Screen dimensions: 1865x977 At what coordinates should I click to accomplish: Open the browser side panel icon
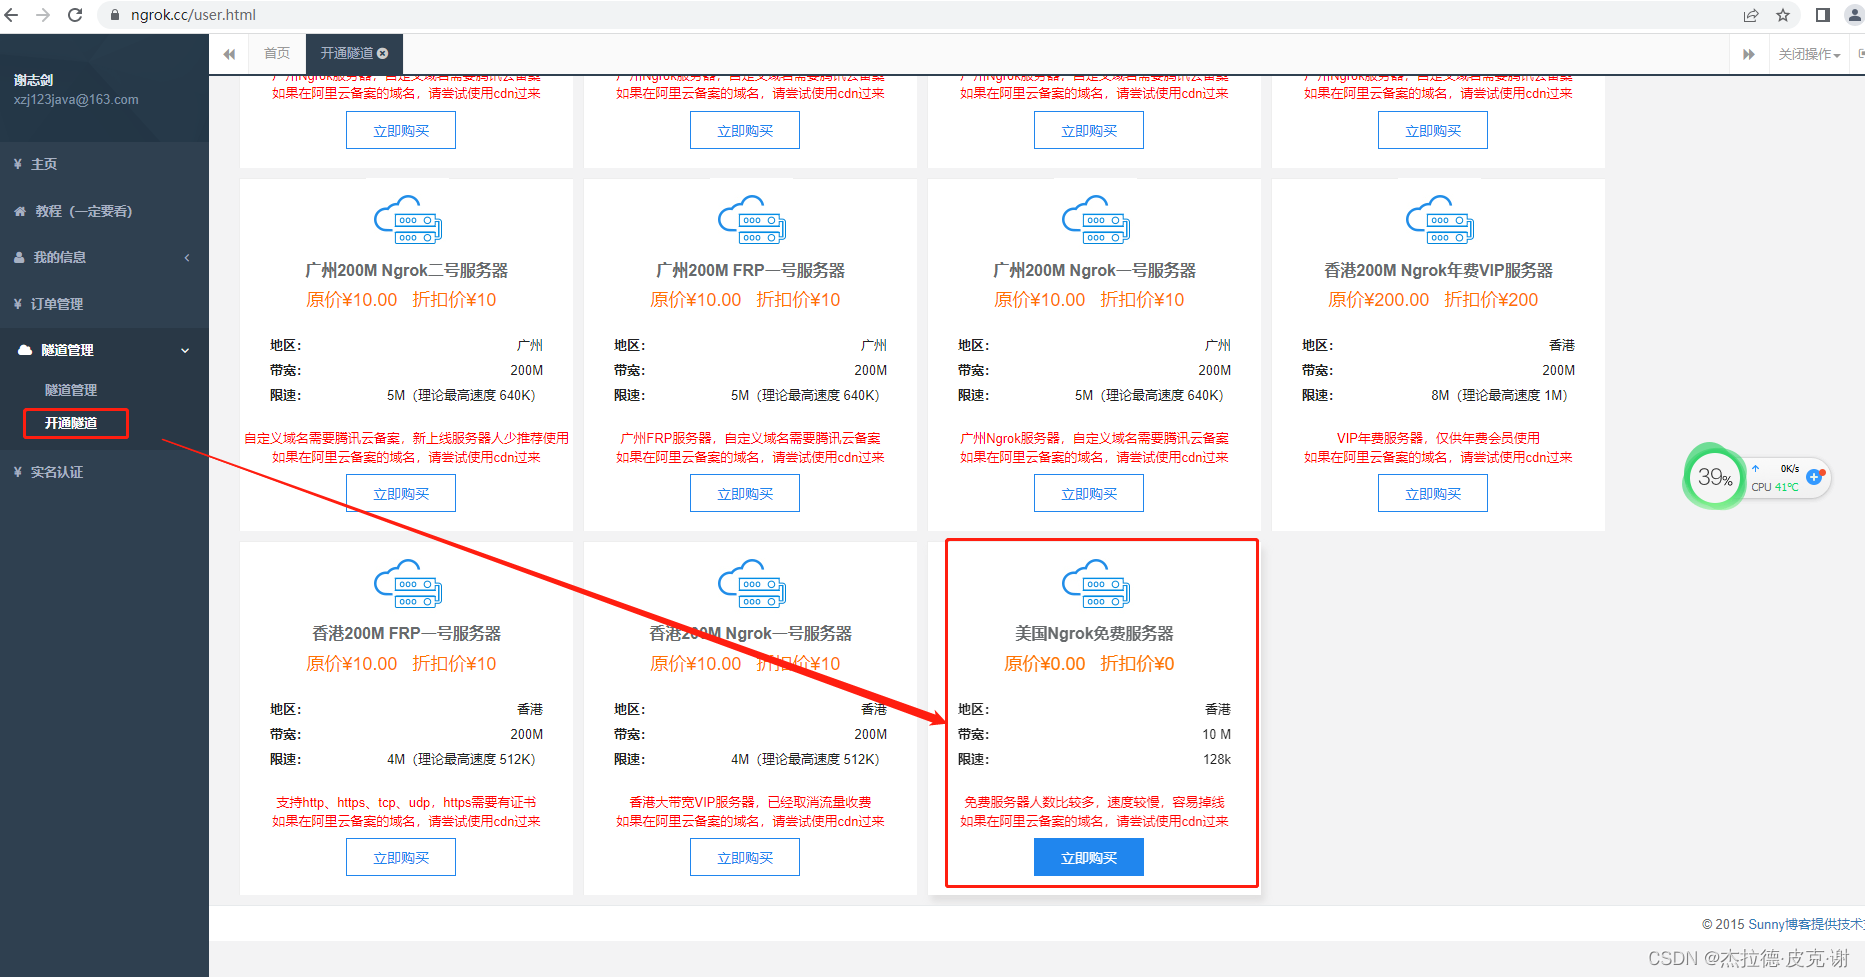point(1823,15)
